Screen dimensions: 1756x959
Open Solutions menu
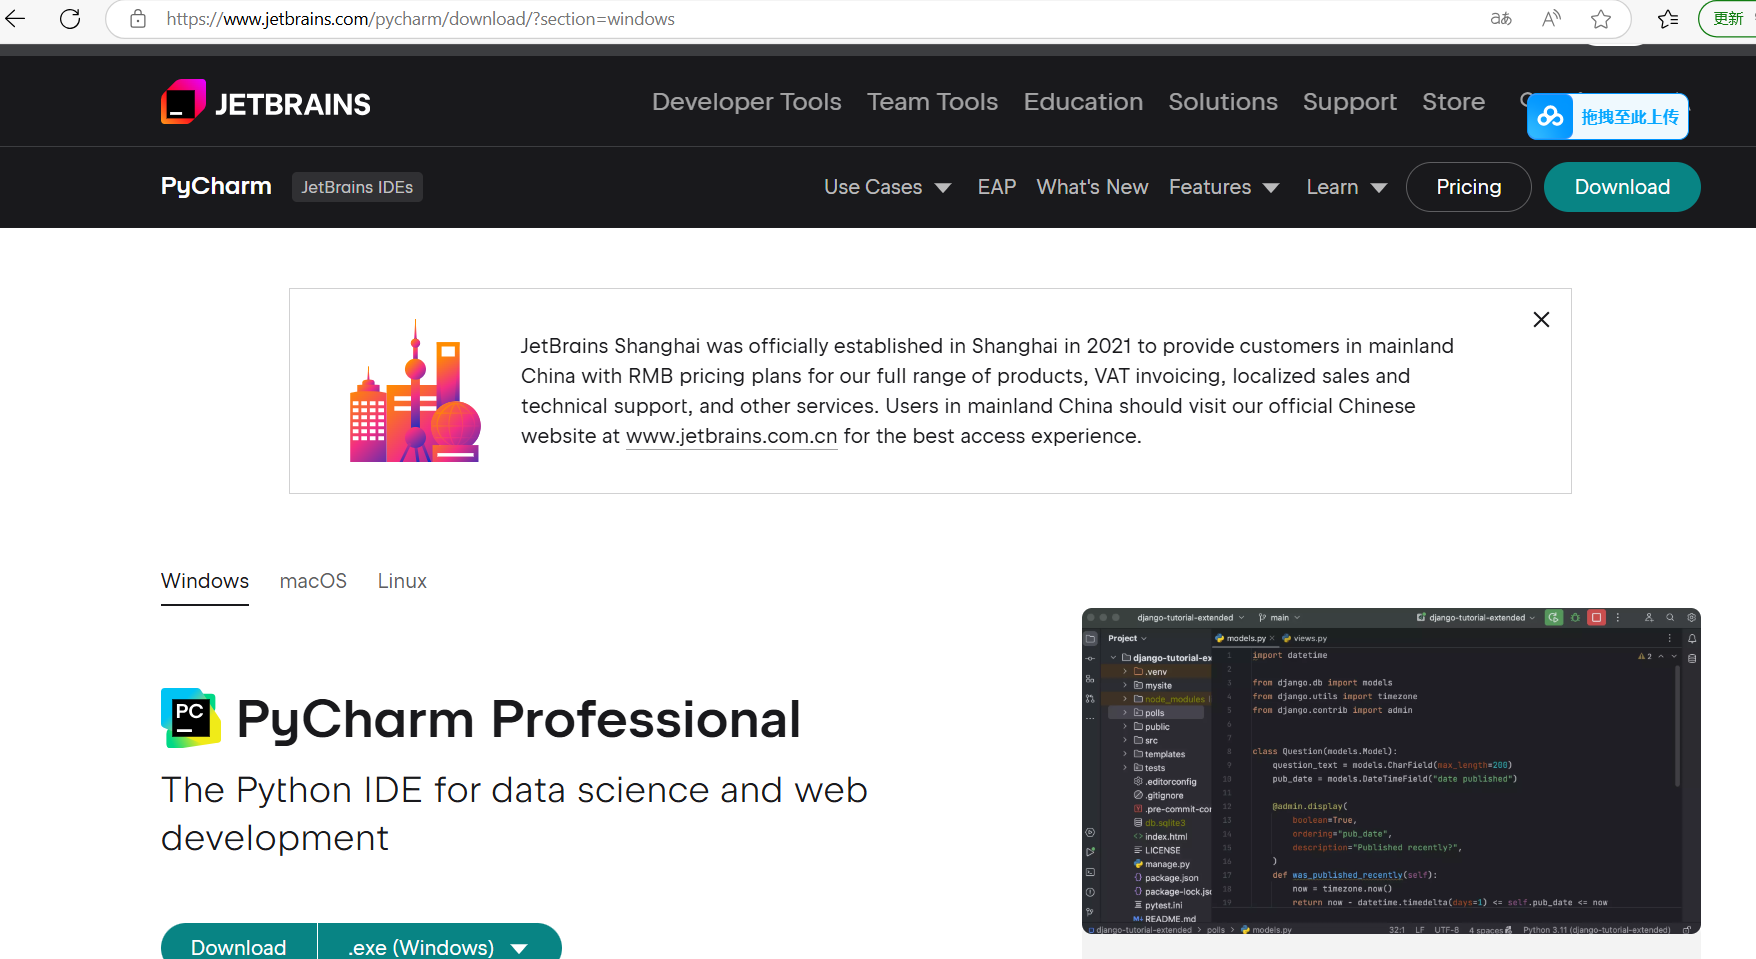point(1223,102)
